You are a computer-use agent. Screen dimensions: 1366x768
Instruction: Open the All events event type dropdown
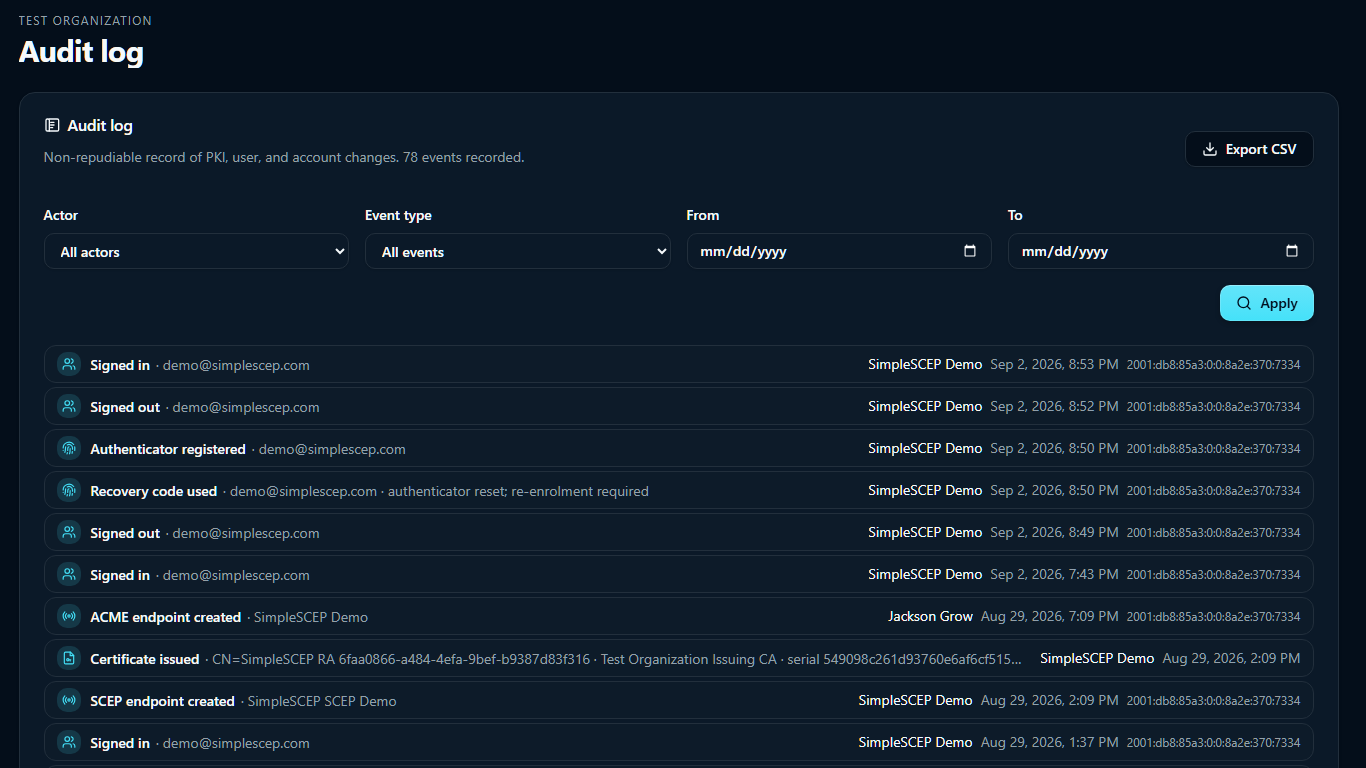[518, 252]
